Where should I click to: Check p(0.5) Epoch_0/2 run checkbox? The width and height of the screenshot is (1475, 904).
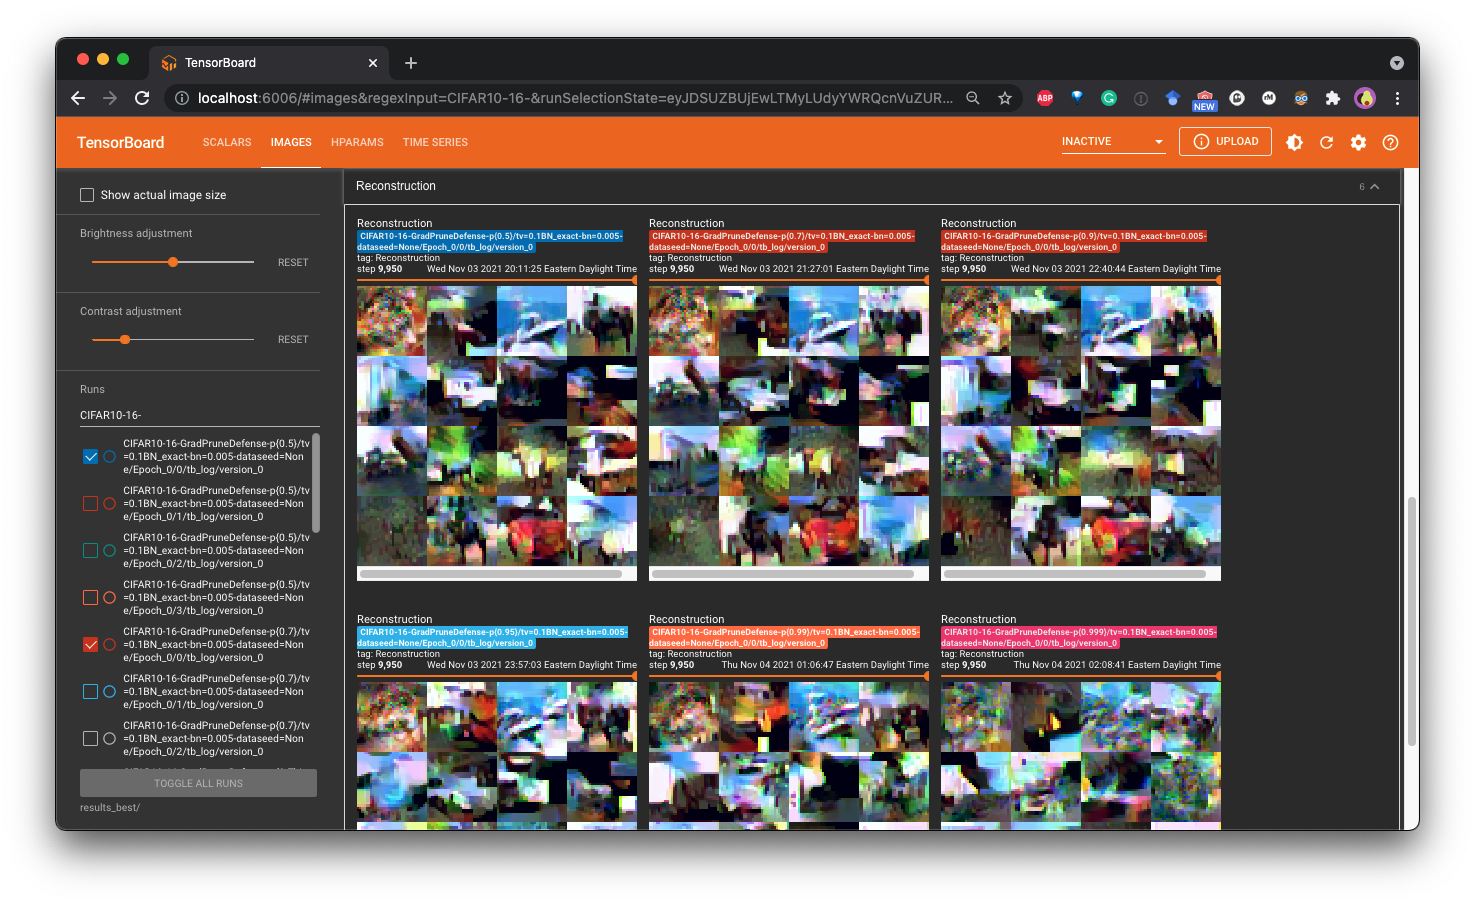pos(90,550)
